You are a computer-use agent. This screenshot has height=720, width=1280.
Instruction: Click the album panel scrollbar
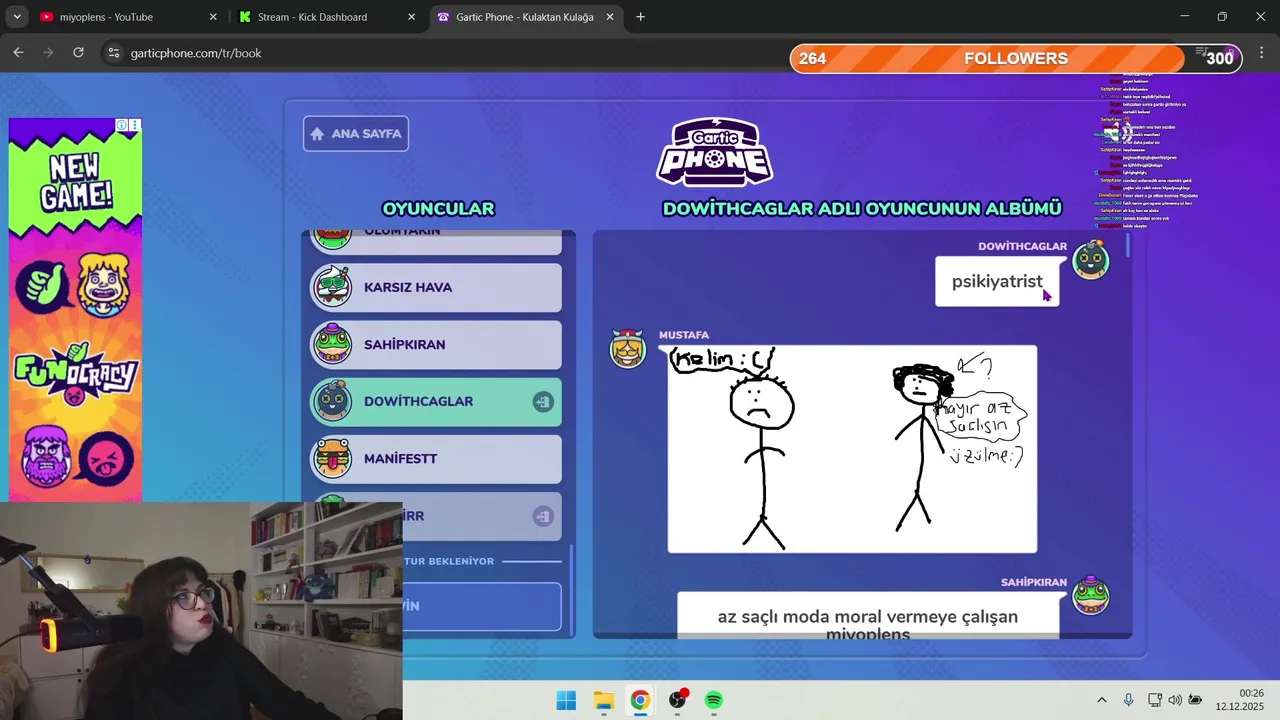pyautogui.click(x=1129, y=245)
